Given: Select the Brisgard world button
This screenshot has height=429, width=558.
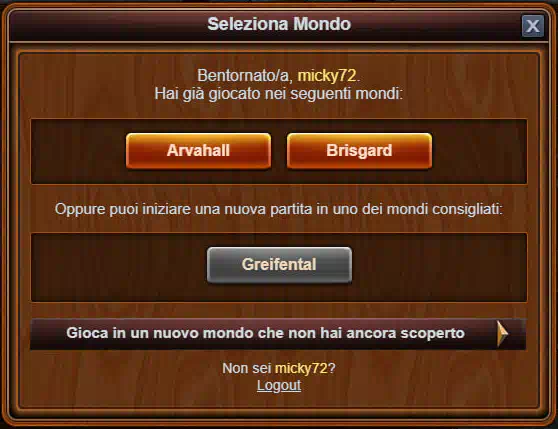Looking at the screenshot, I should 359,150.
